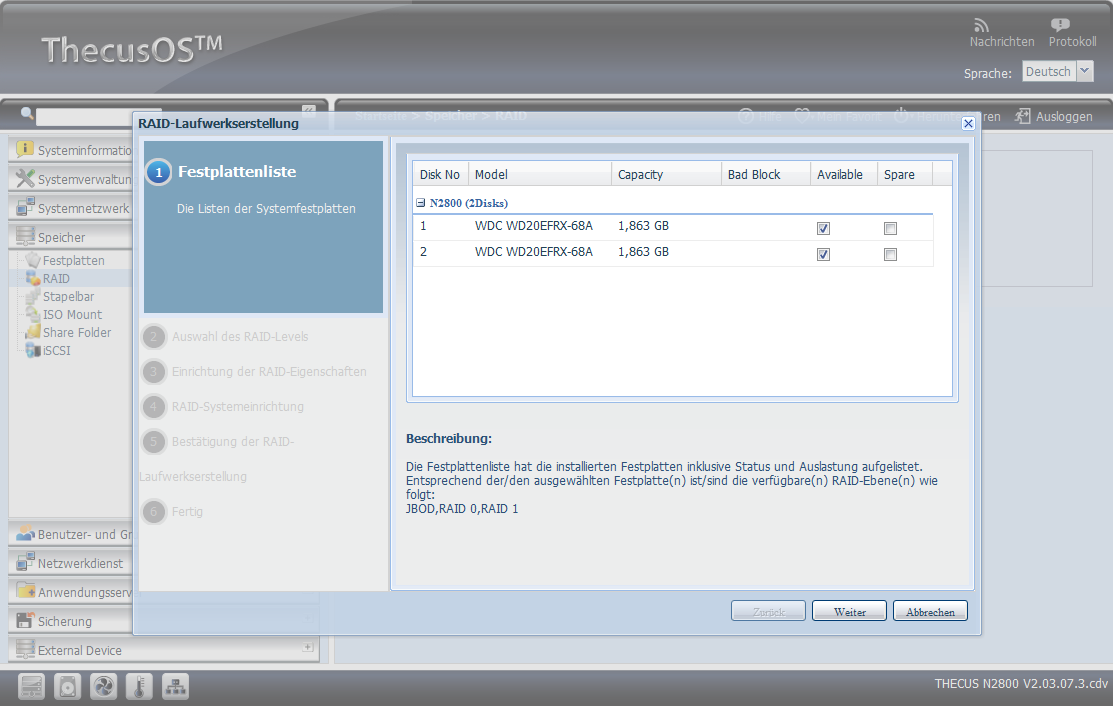Click the Ausloggen link
1113x706 pixels.
[1064, 116]
